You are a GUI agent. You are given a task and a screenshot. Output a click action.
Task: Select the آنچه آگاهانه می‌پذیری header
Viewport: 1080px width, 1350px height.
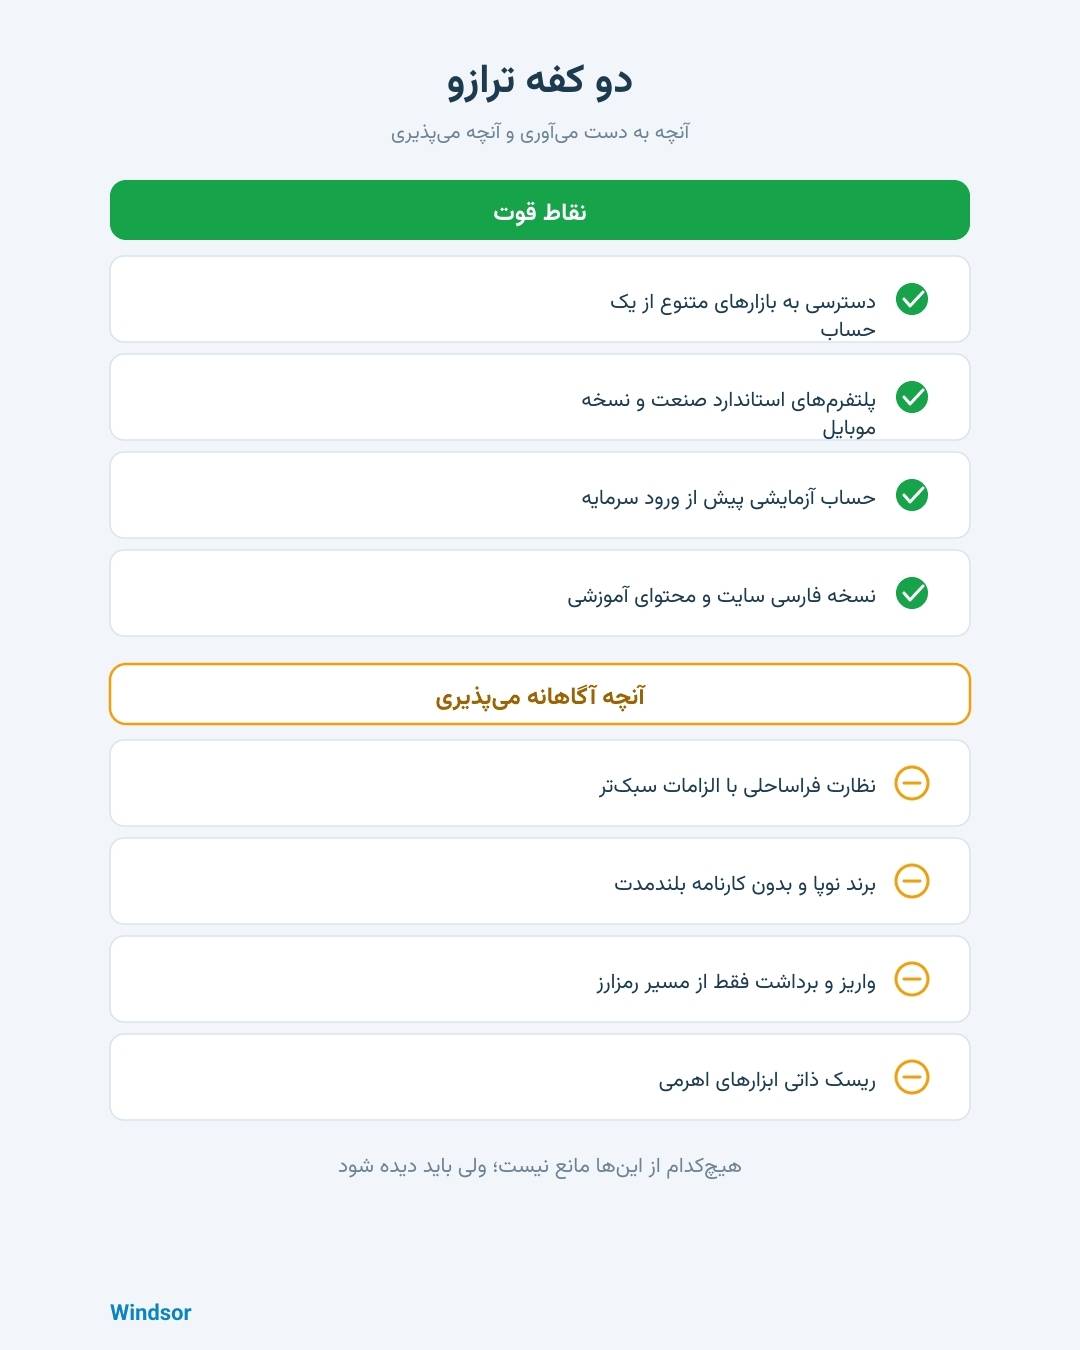click(x=540, y=694)
